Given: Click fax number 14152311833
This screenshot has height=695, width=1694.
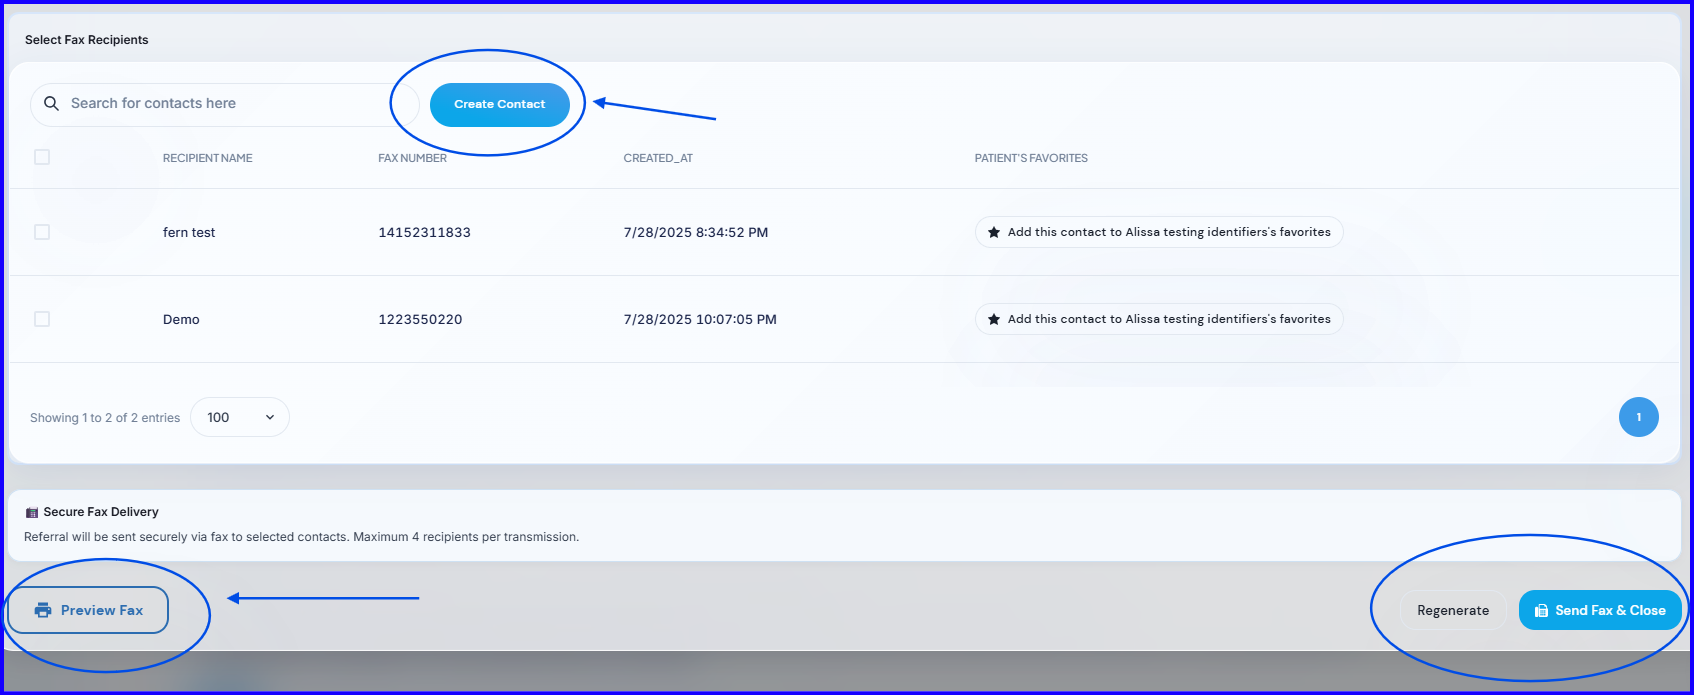Looking at the screenshot, I should [x=424, y=232].
